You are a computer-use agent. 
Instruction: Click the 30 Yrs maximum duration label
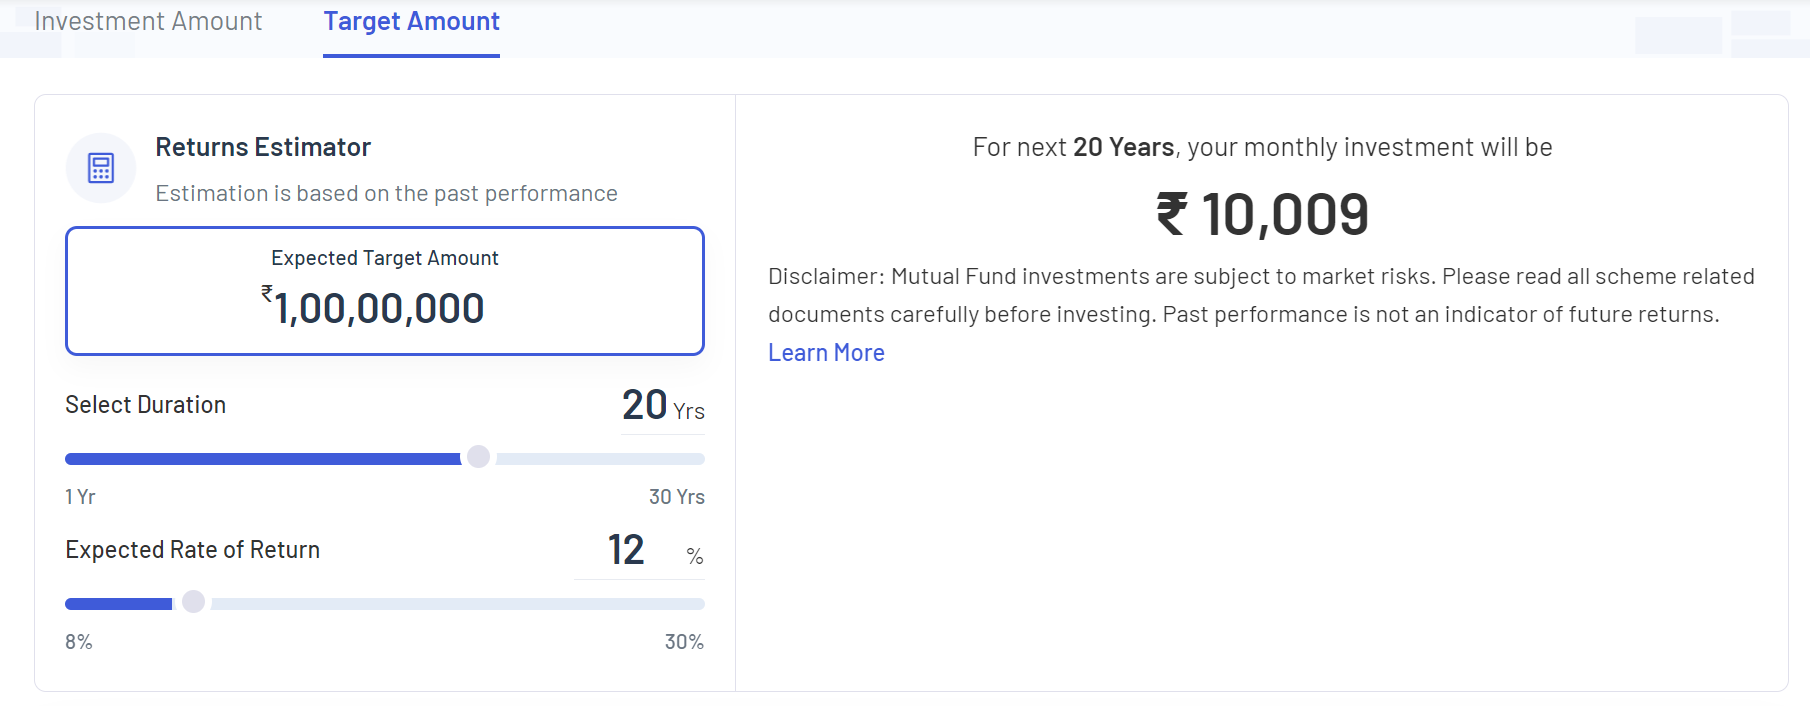676,497
